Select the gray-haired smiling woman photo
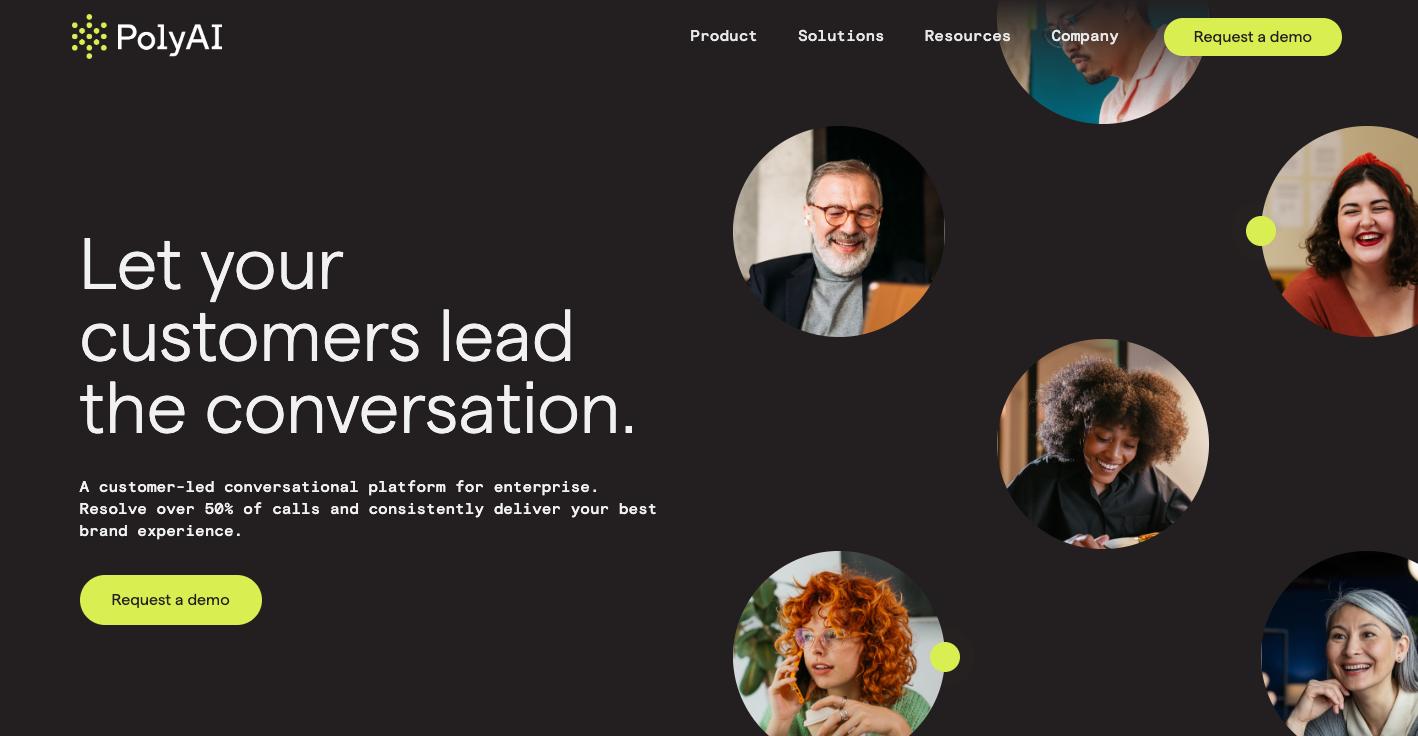The image size is (1418, 736). tap(1340, 644)
